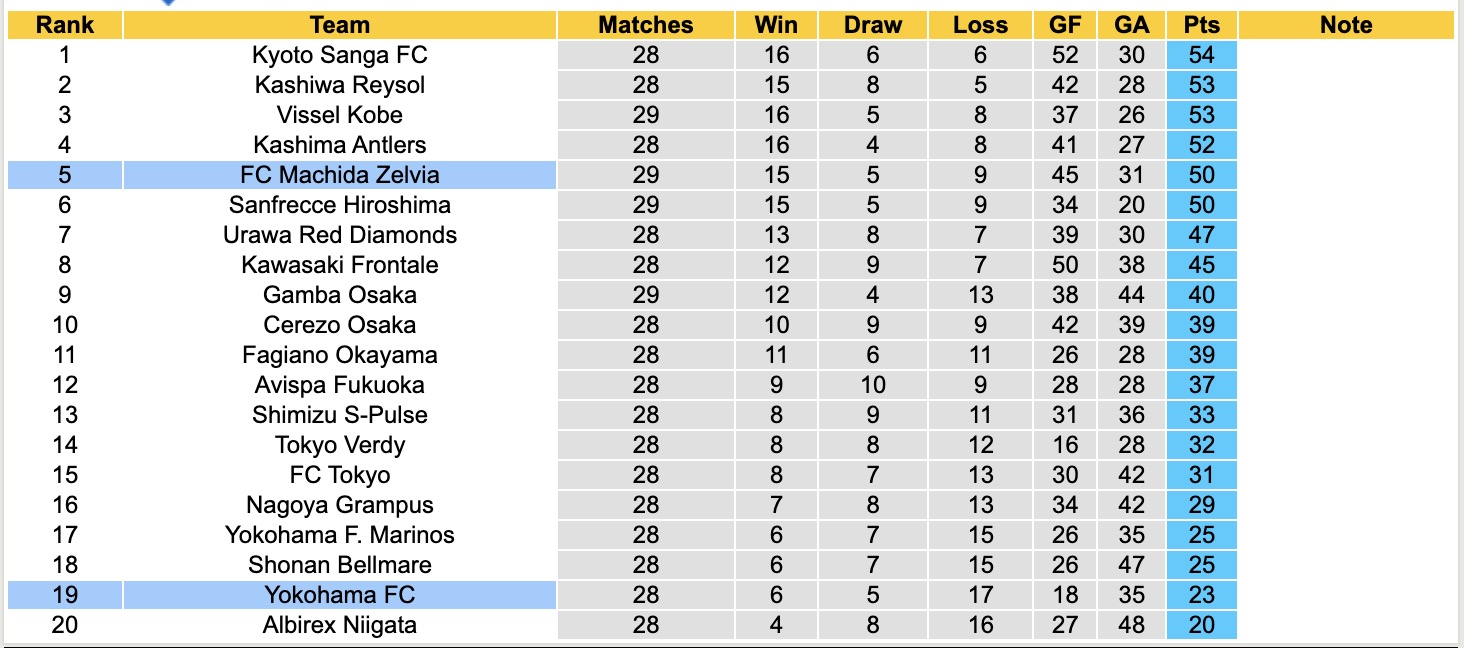Click the Vissel Kobe team name
The height and width of the screenshot is (648, 1464).
coord(340,115)
